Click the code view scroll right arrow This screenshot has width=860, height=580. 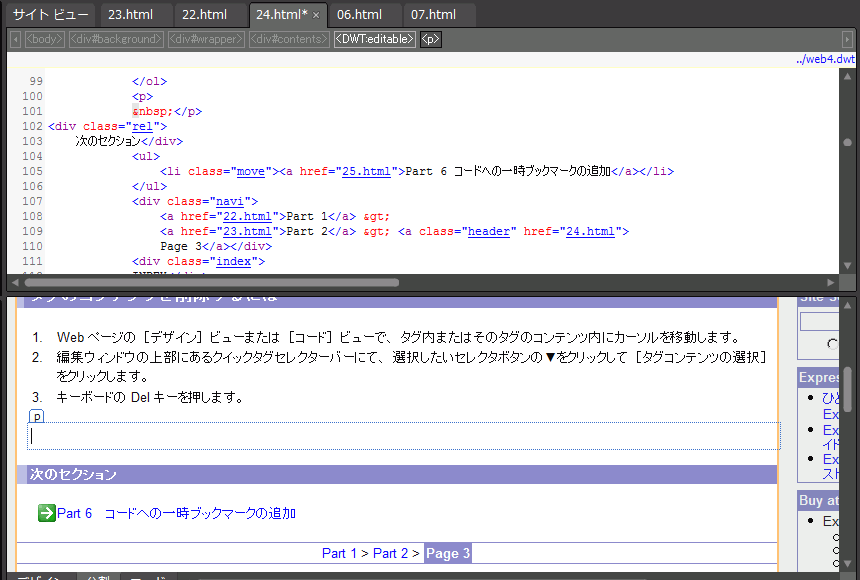831,283
